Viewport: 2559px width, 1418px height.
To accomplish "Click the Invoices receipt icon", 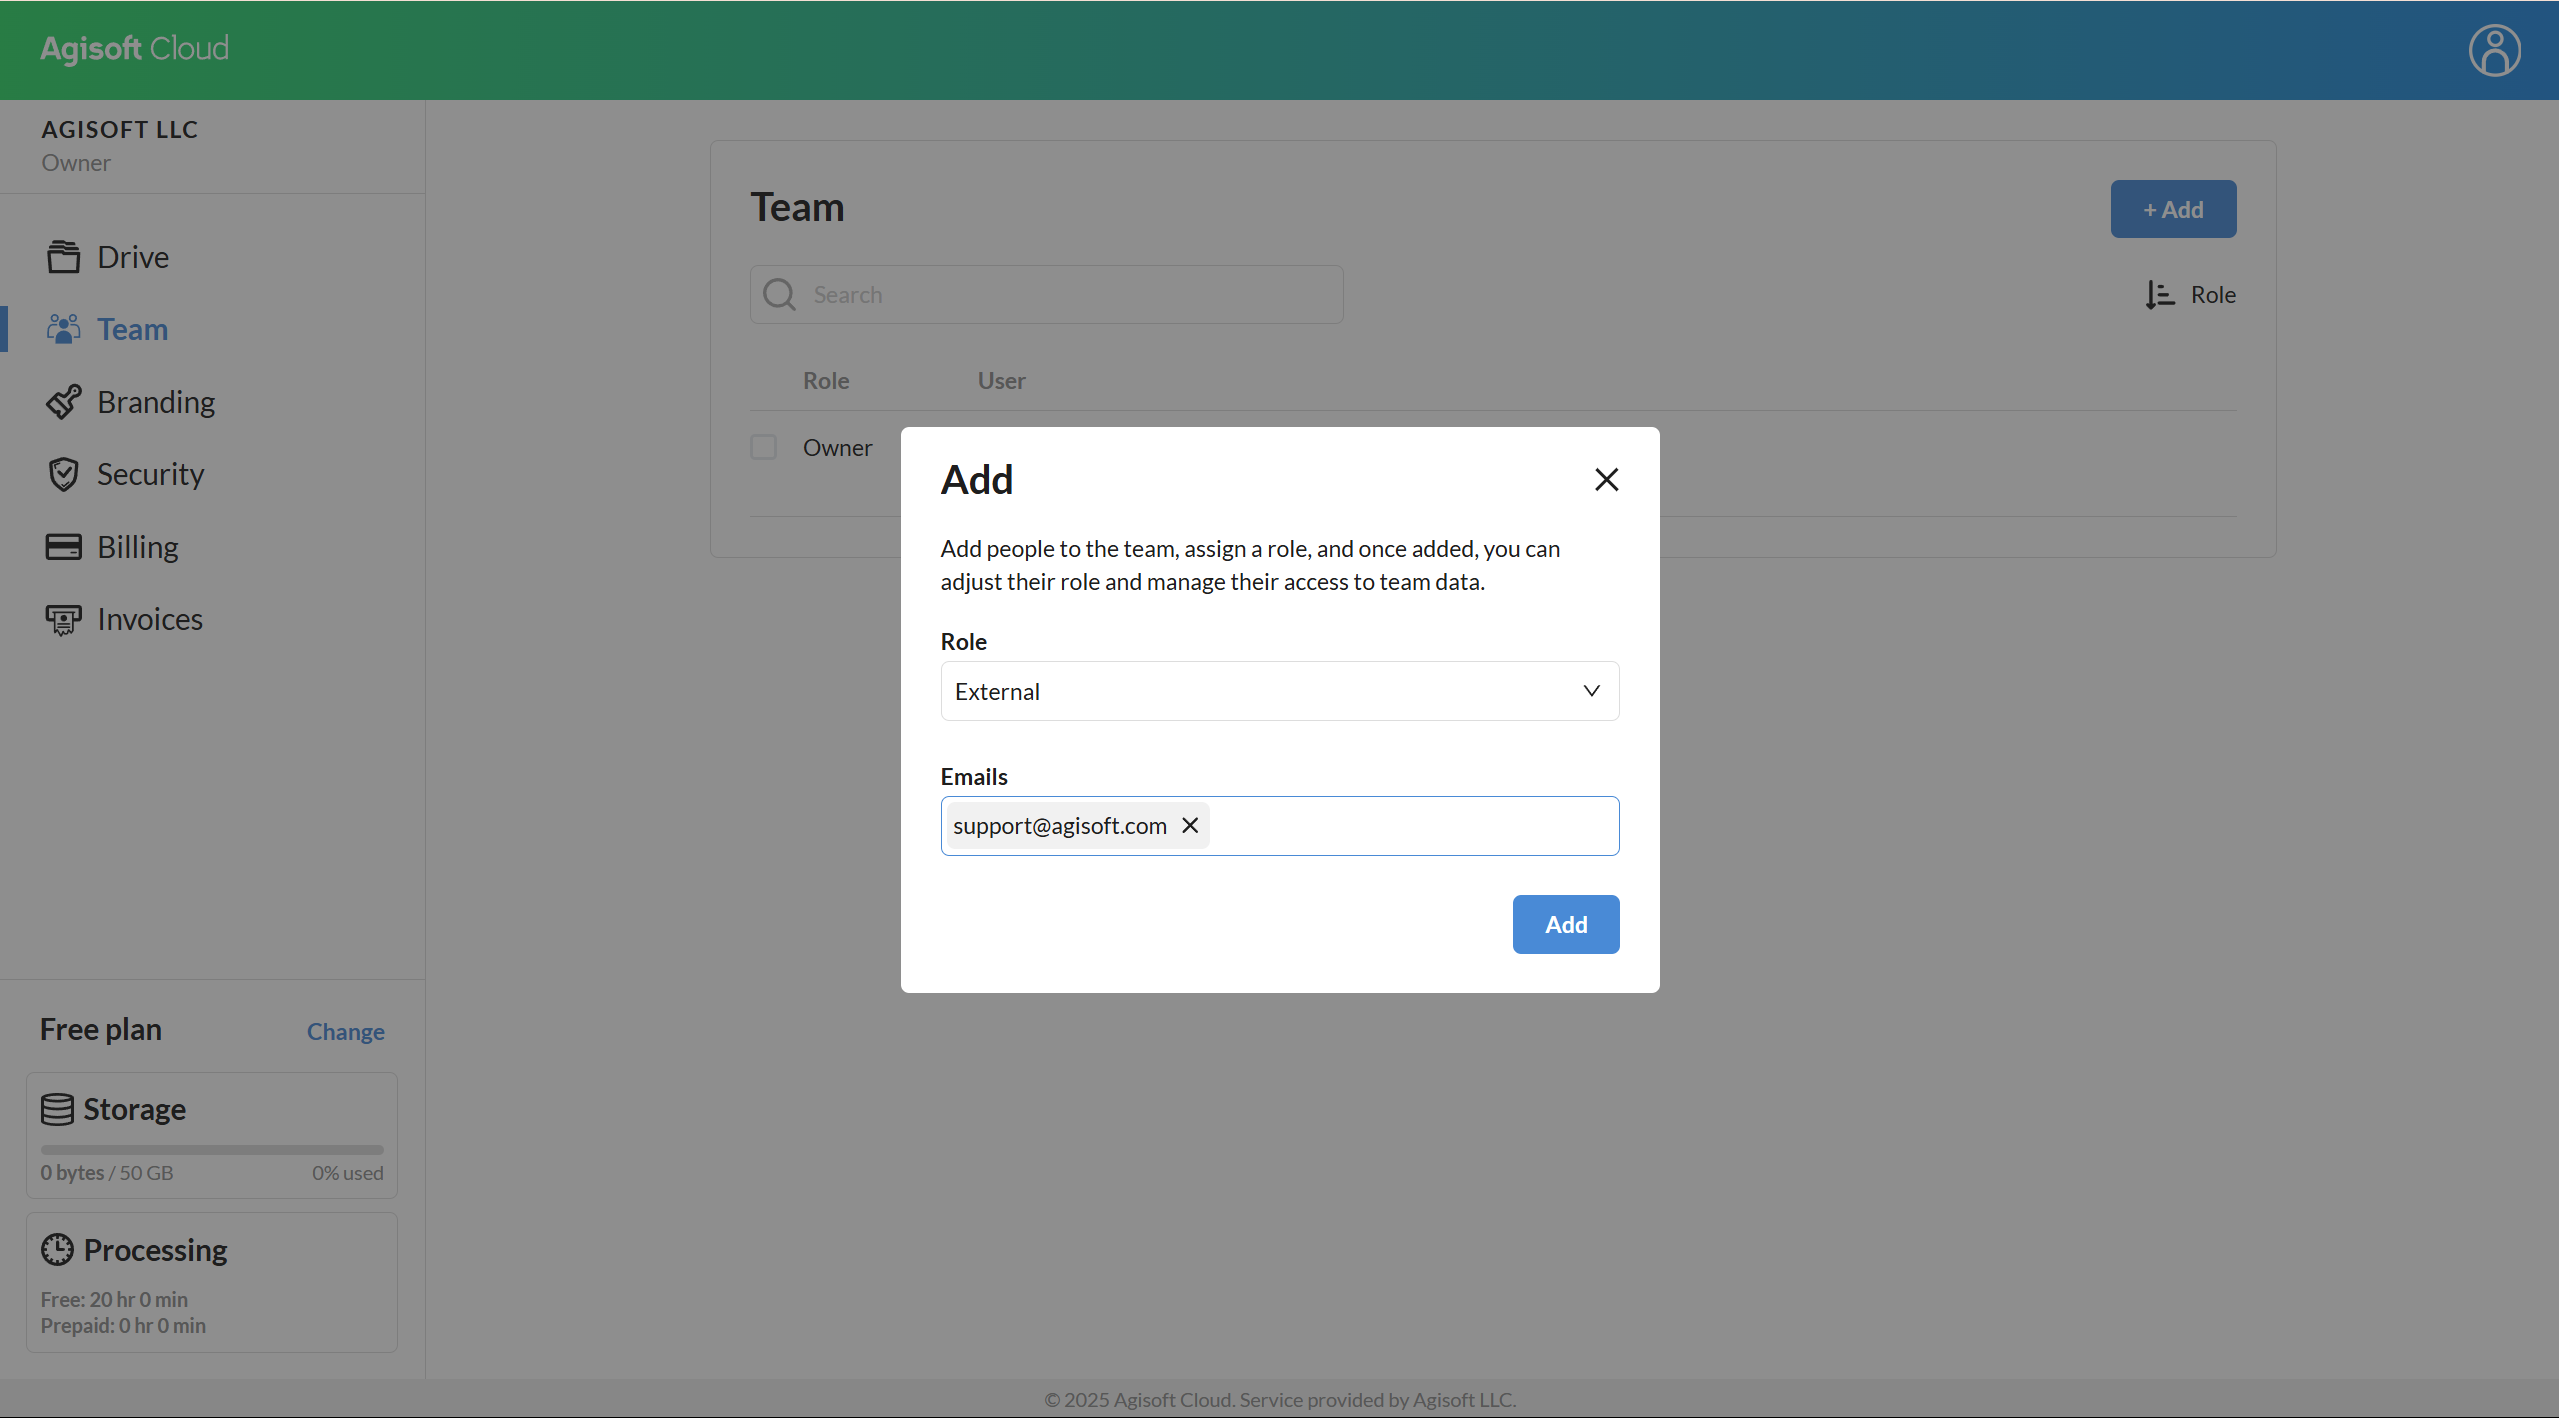I will 63,620.
